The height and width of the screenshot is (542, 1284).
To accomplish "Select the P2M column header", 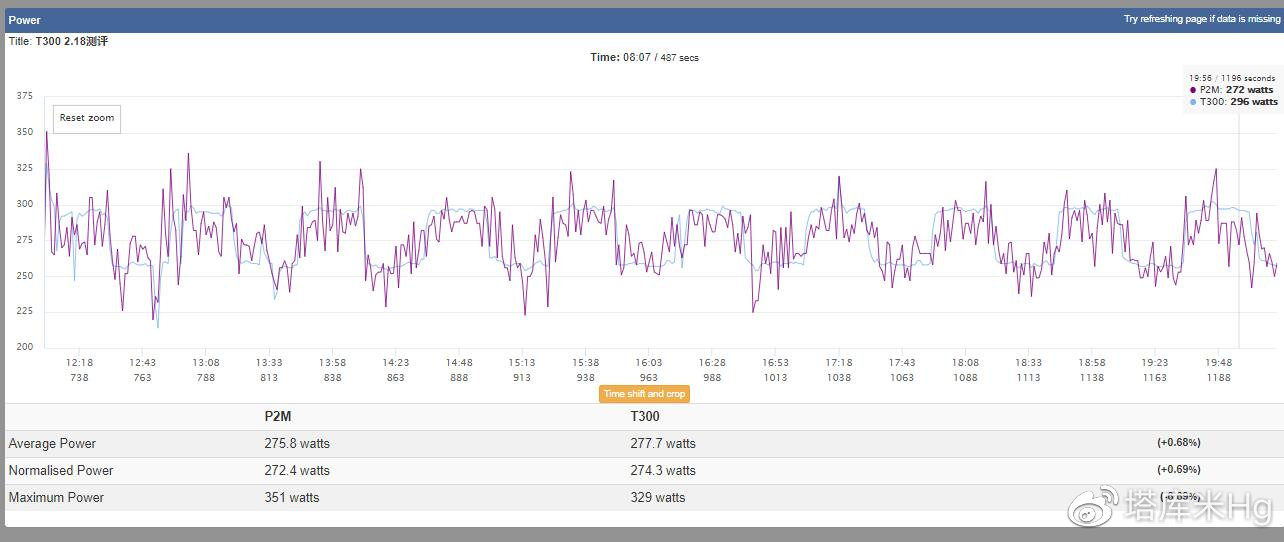I will [278, 417].
